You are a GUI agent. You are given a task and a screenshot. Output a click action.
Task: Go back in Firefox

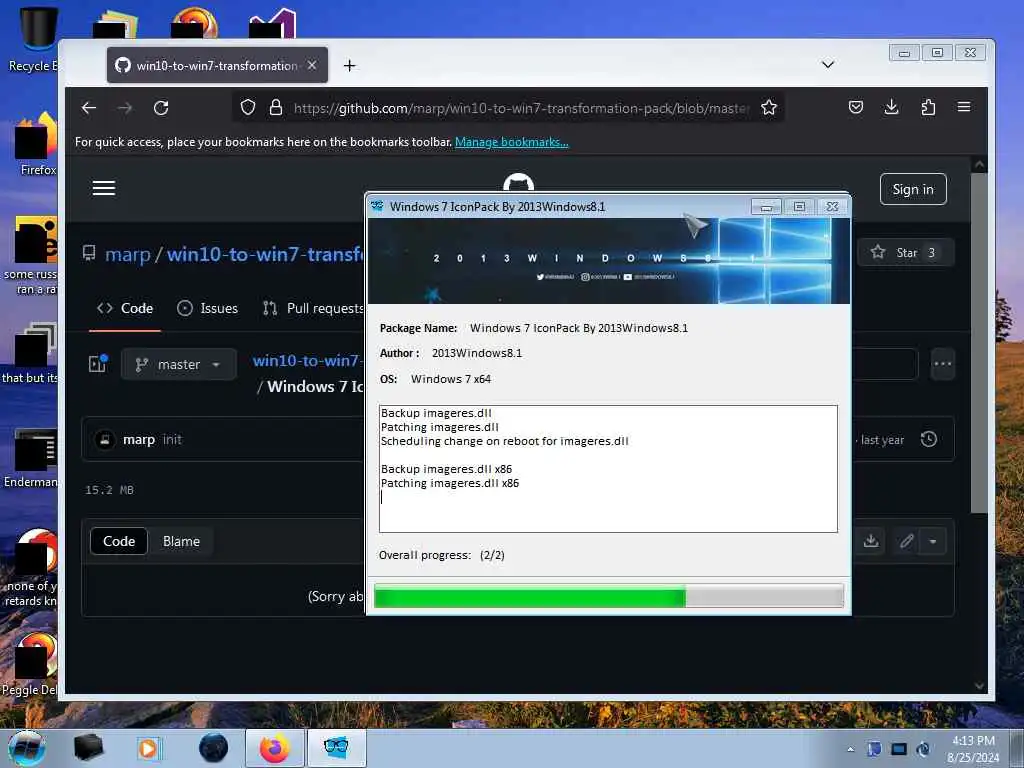coord(89,108)
